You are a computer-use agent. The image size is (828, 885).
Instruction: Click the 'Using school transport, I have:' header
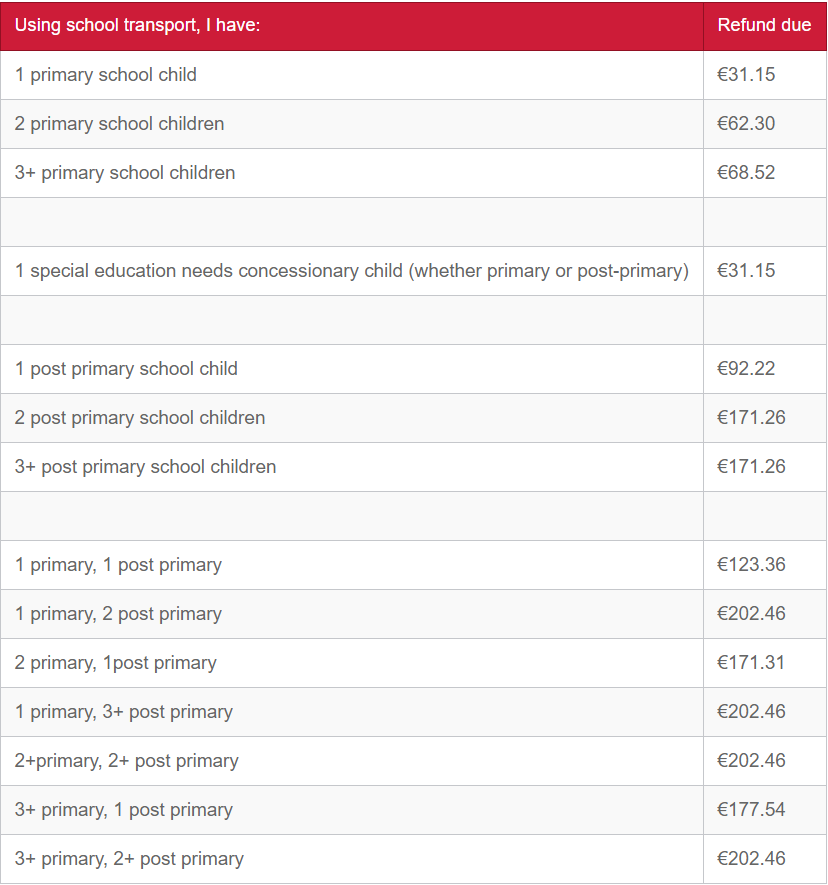137,25
